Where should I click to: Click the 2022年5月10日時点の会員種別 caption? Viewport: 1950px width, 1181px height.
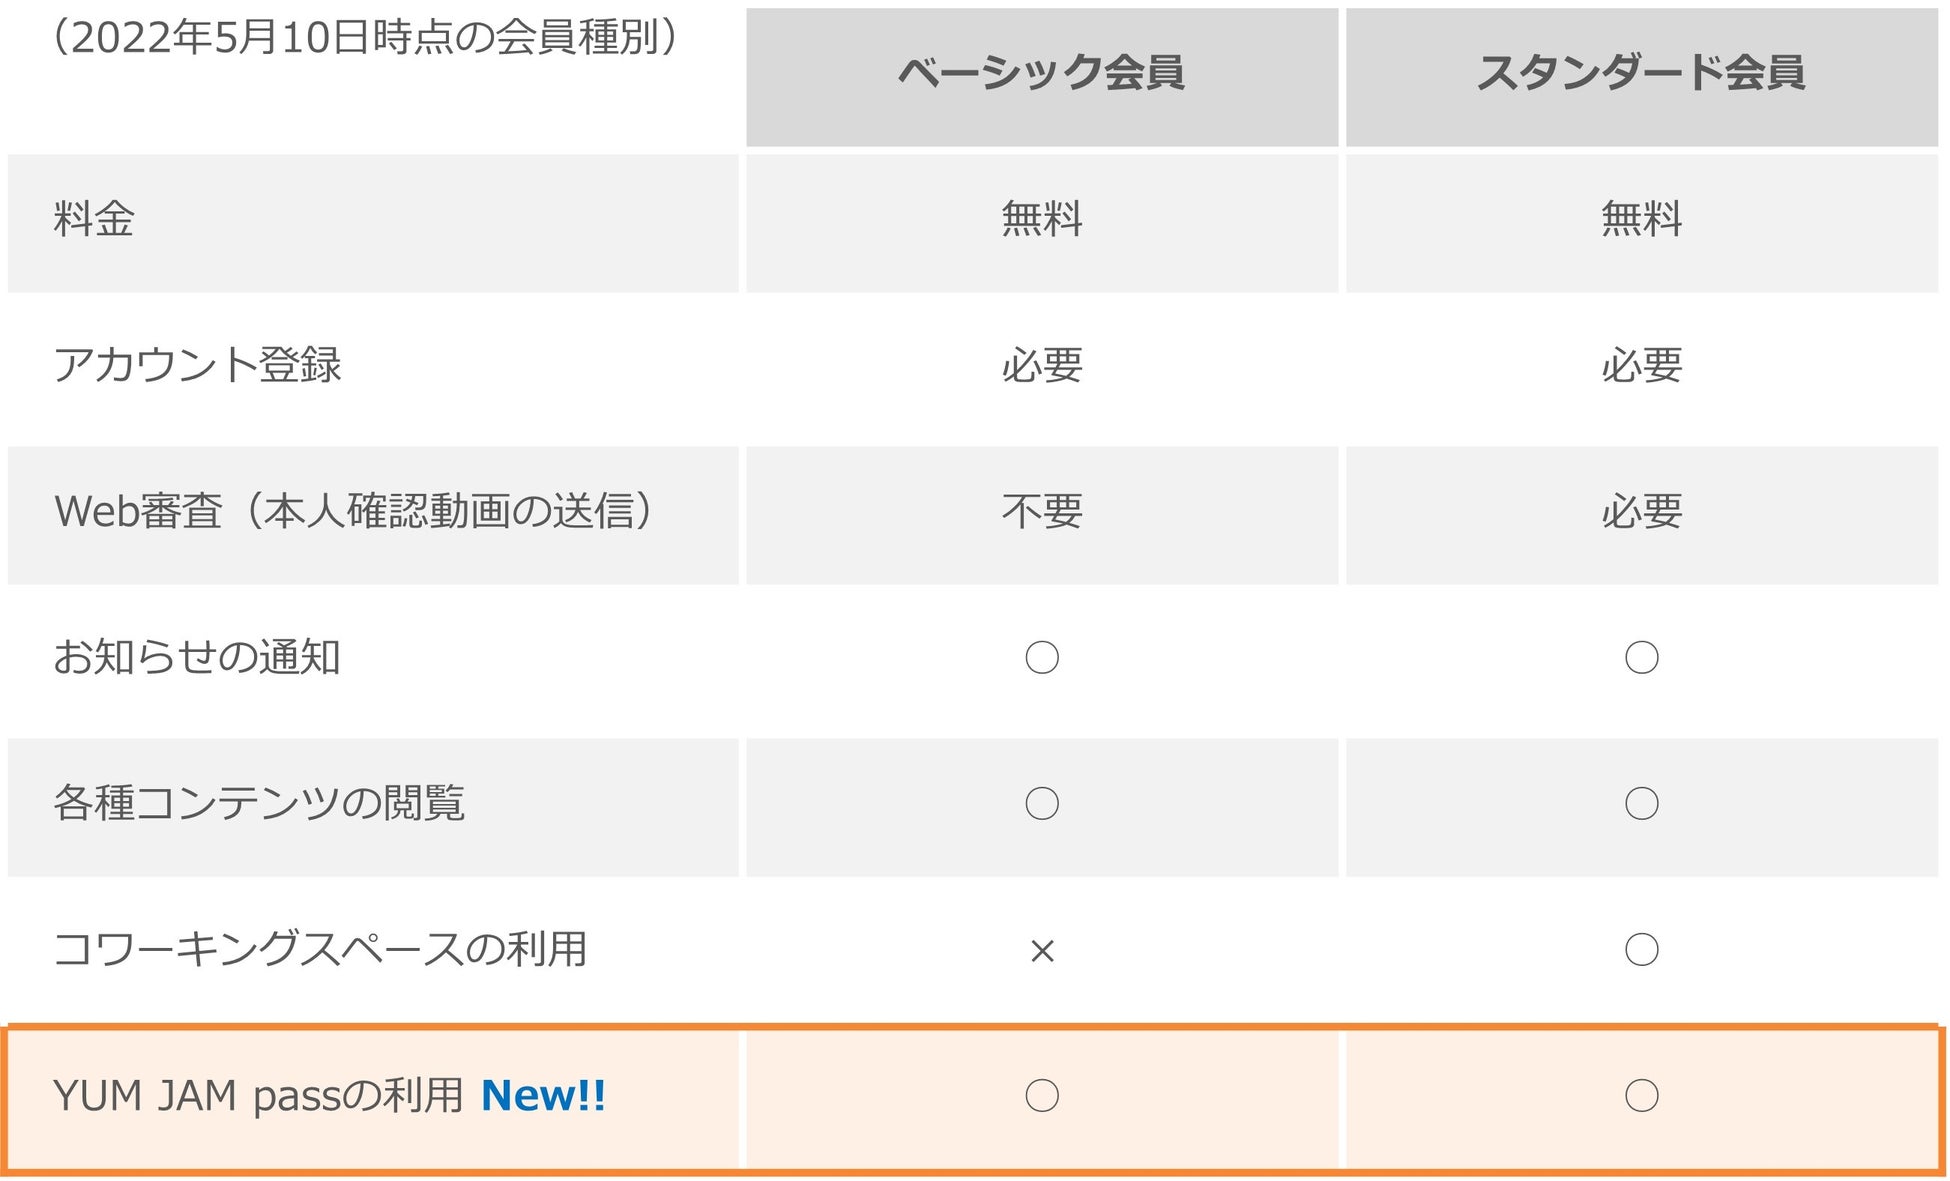click(x=365, y=38)
